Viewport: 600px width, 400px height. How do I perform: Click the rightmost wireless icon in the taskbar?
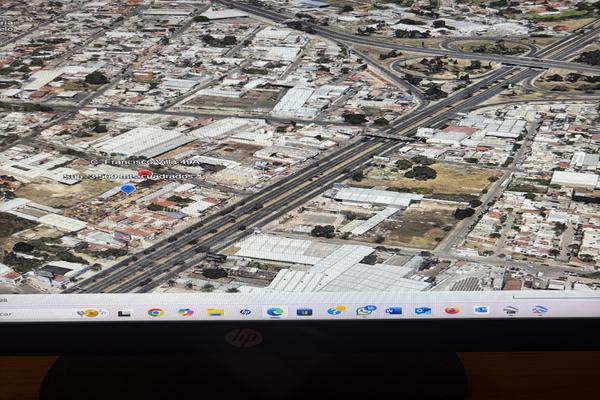[x=540, y=310]
